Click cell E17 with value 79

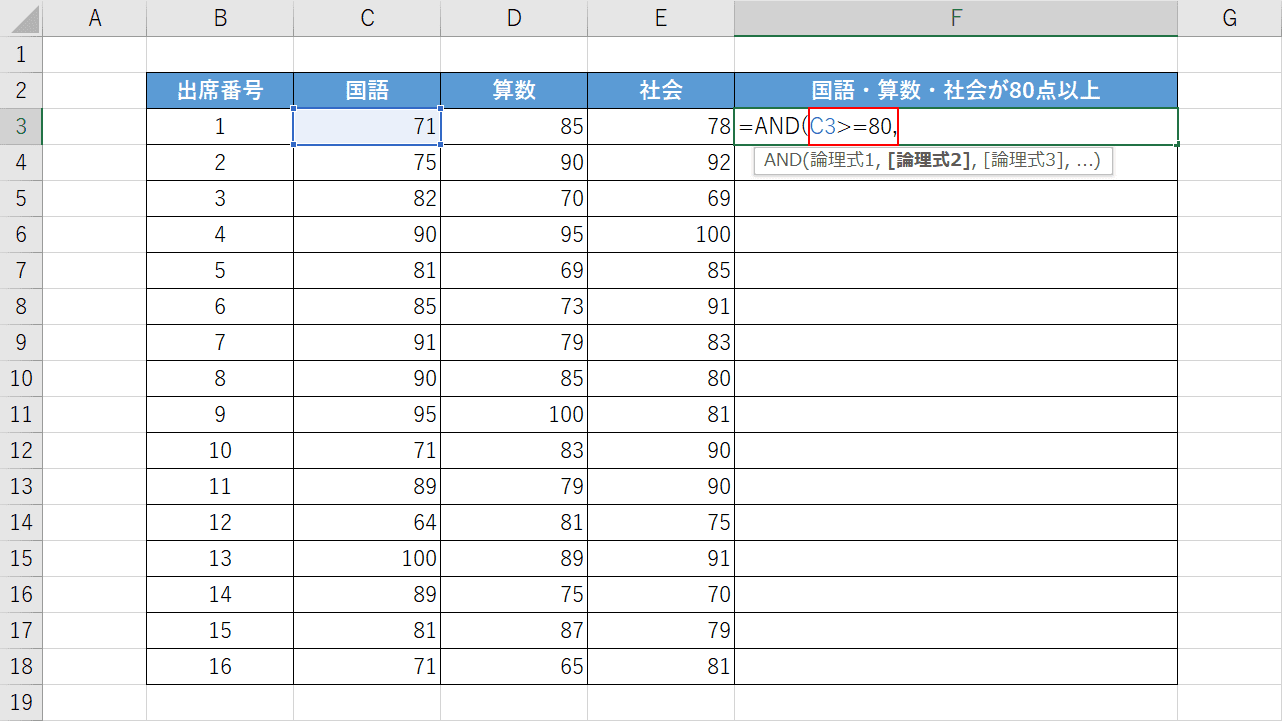click(x=661, y=630)
